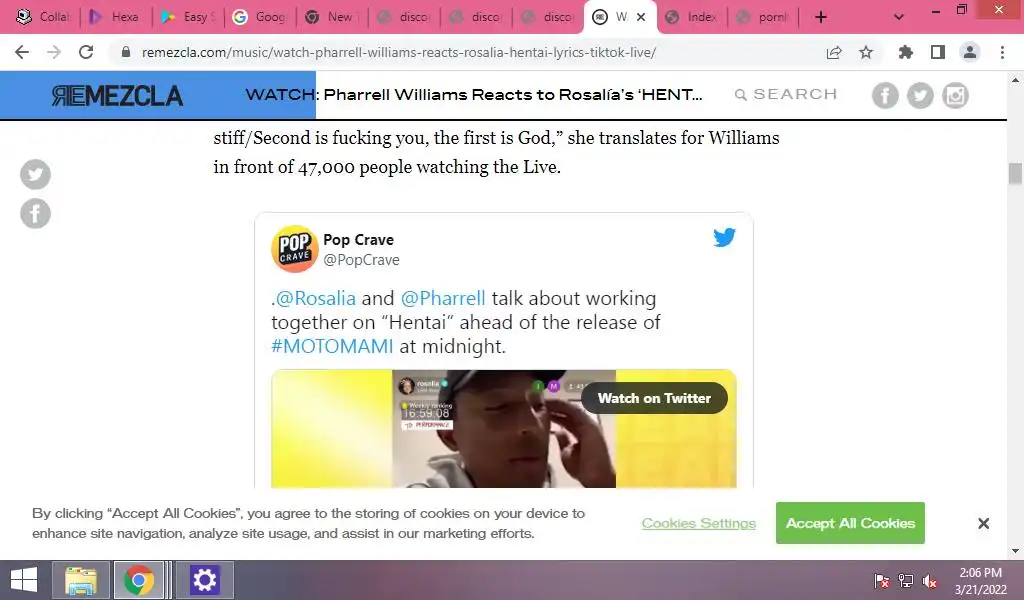This screenshot has height=600, width=1024.
Task: Open the Chrome profile avatar
Action: tap(970, 52)
